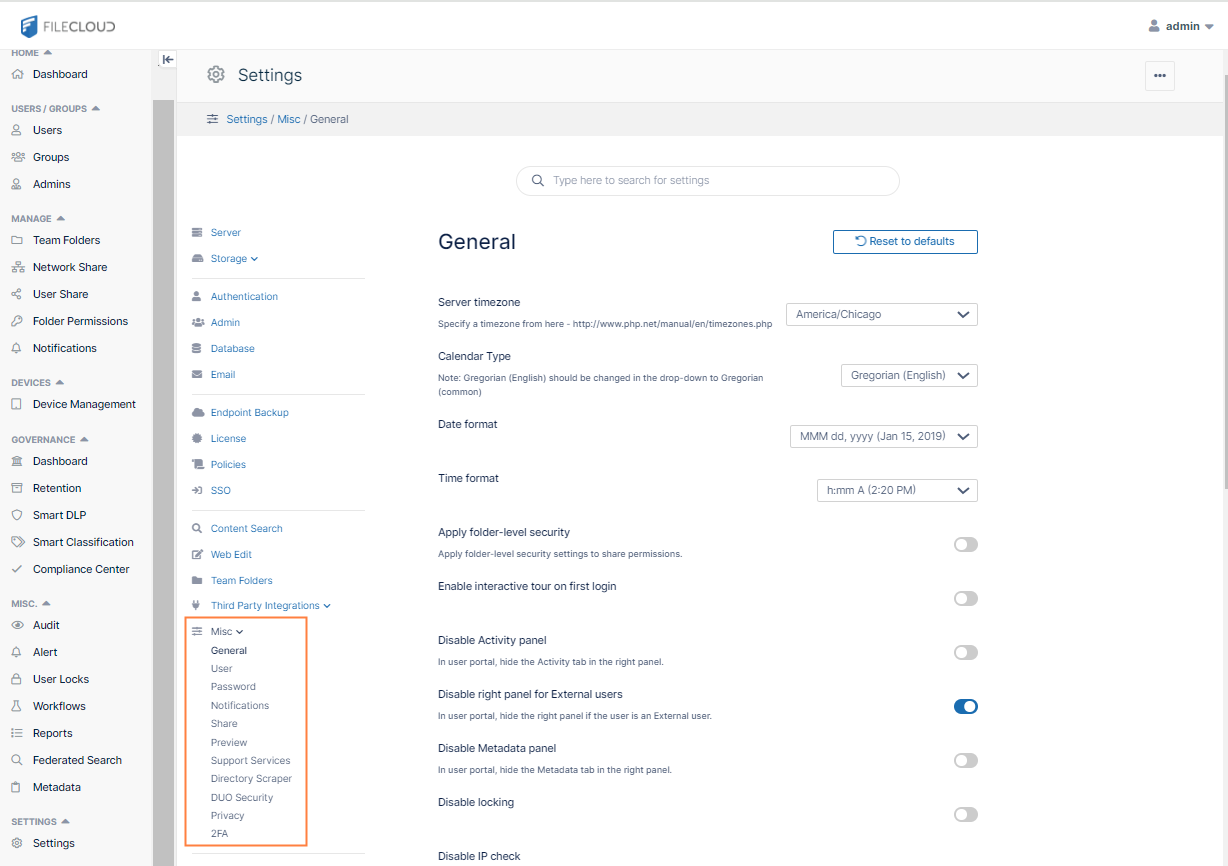Screen dimensions: 1228x866
Task: Open the three-dots more options button
Action: tap(1159, 76)
